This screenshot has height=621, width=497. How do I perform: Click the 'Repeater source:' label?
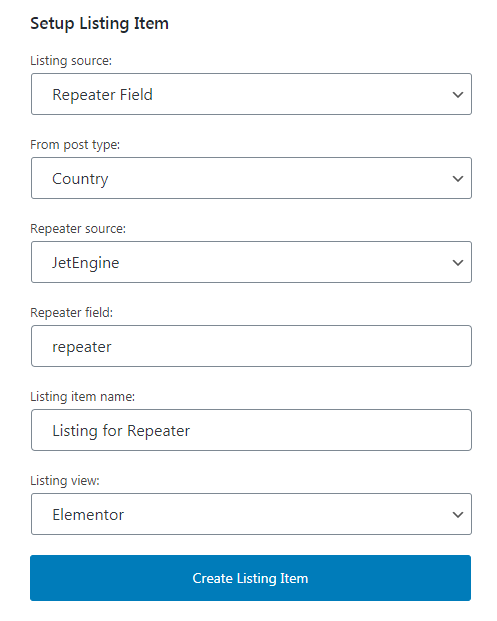78,229
